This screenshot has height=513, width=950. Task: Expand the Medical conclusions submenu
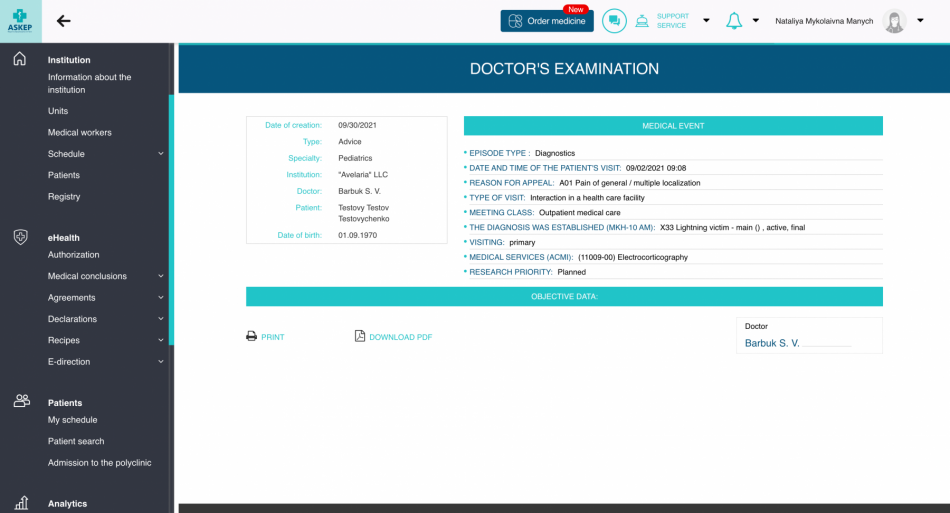point(161,276)
